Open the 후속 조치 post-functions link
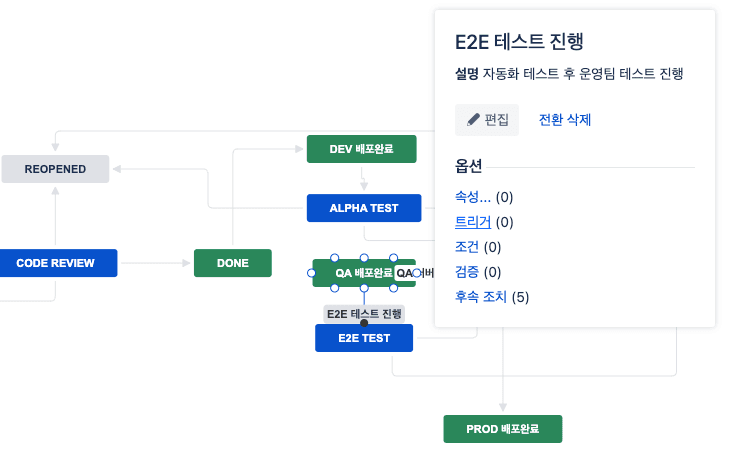 pos(481,297)
